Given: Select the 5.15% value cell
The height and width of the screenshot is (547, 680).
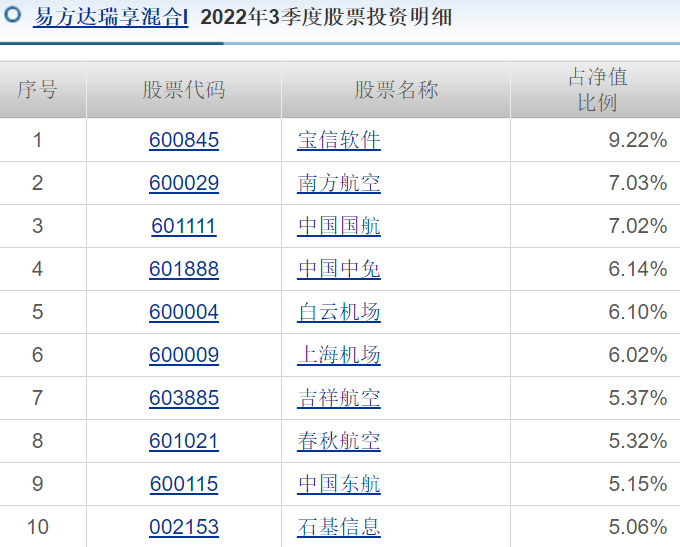Looking at the screenshot, I should [595, 484].
